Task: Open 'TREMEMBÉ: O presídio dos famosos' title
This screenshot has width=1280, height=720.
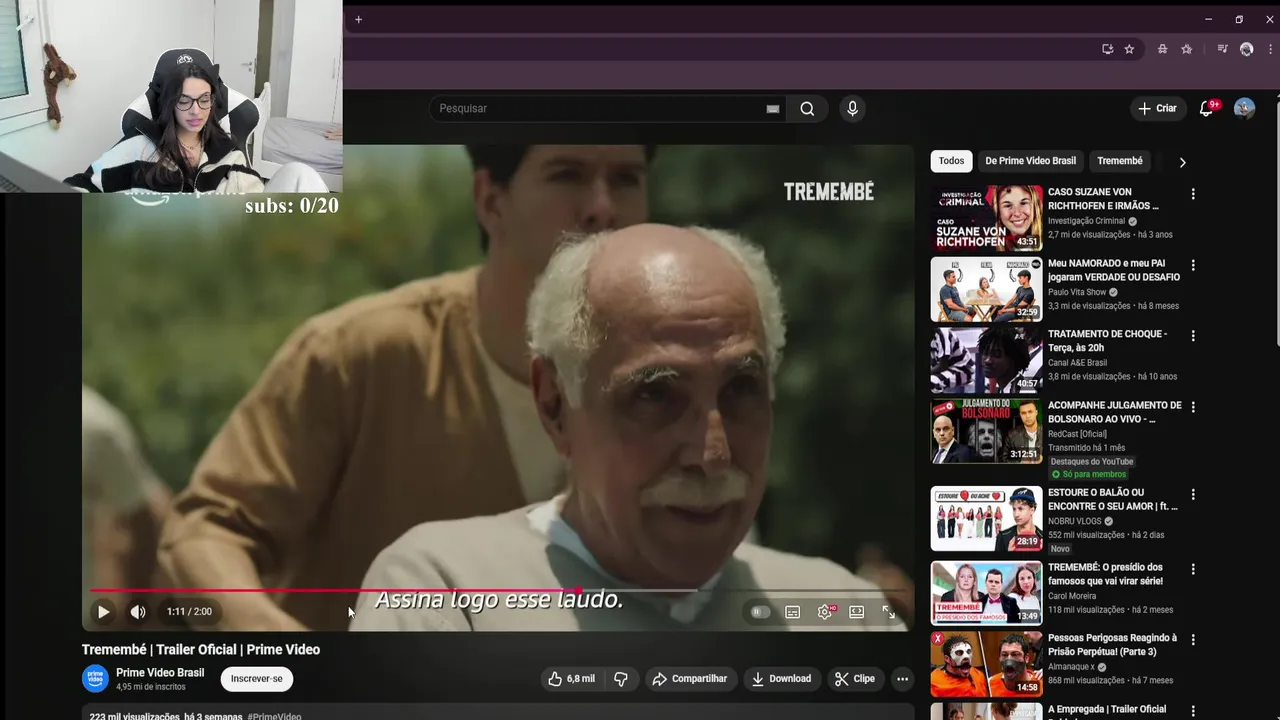Action: coord(1105,574)
